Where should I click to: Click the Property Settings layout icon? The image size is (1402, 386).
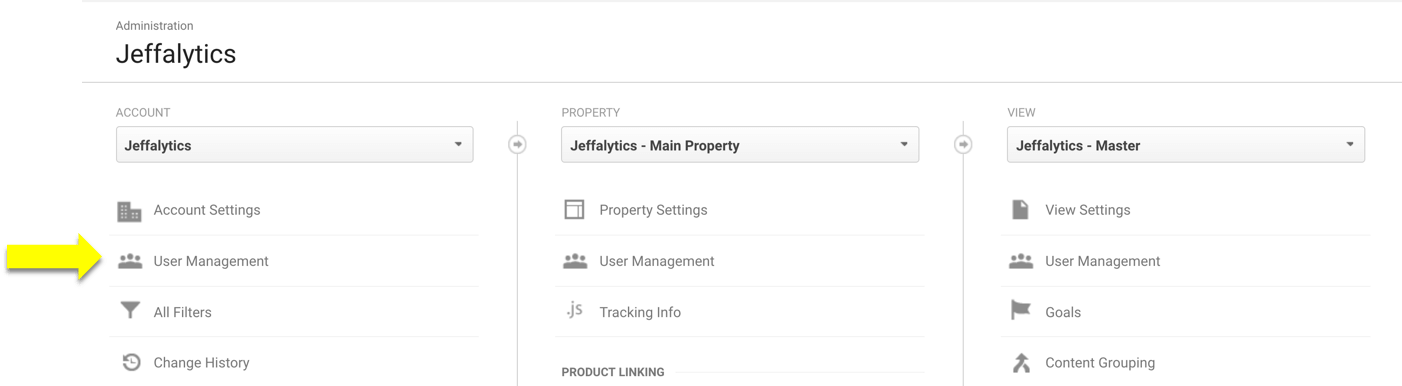(574, 210)
